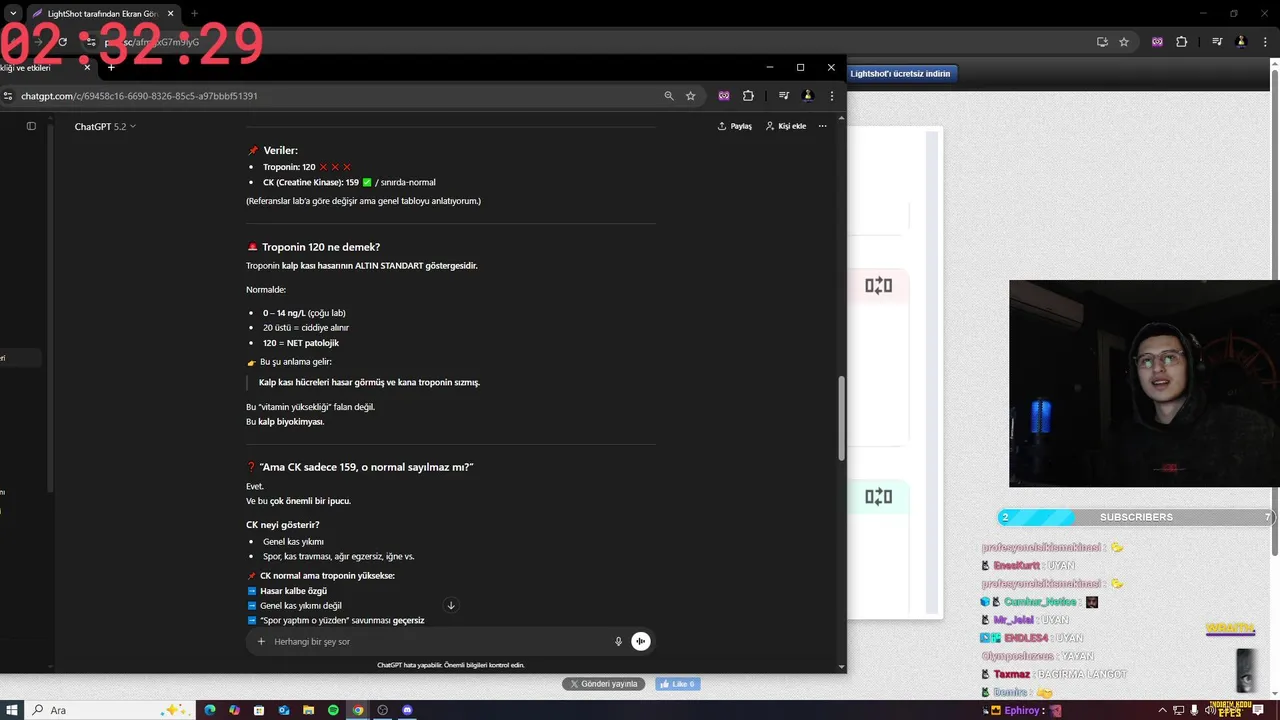The image size is (1280, 720).
Task: Open File Explorer from the taskbar
Action: tap(309, 710)
